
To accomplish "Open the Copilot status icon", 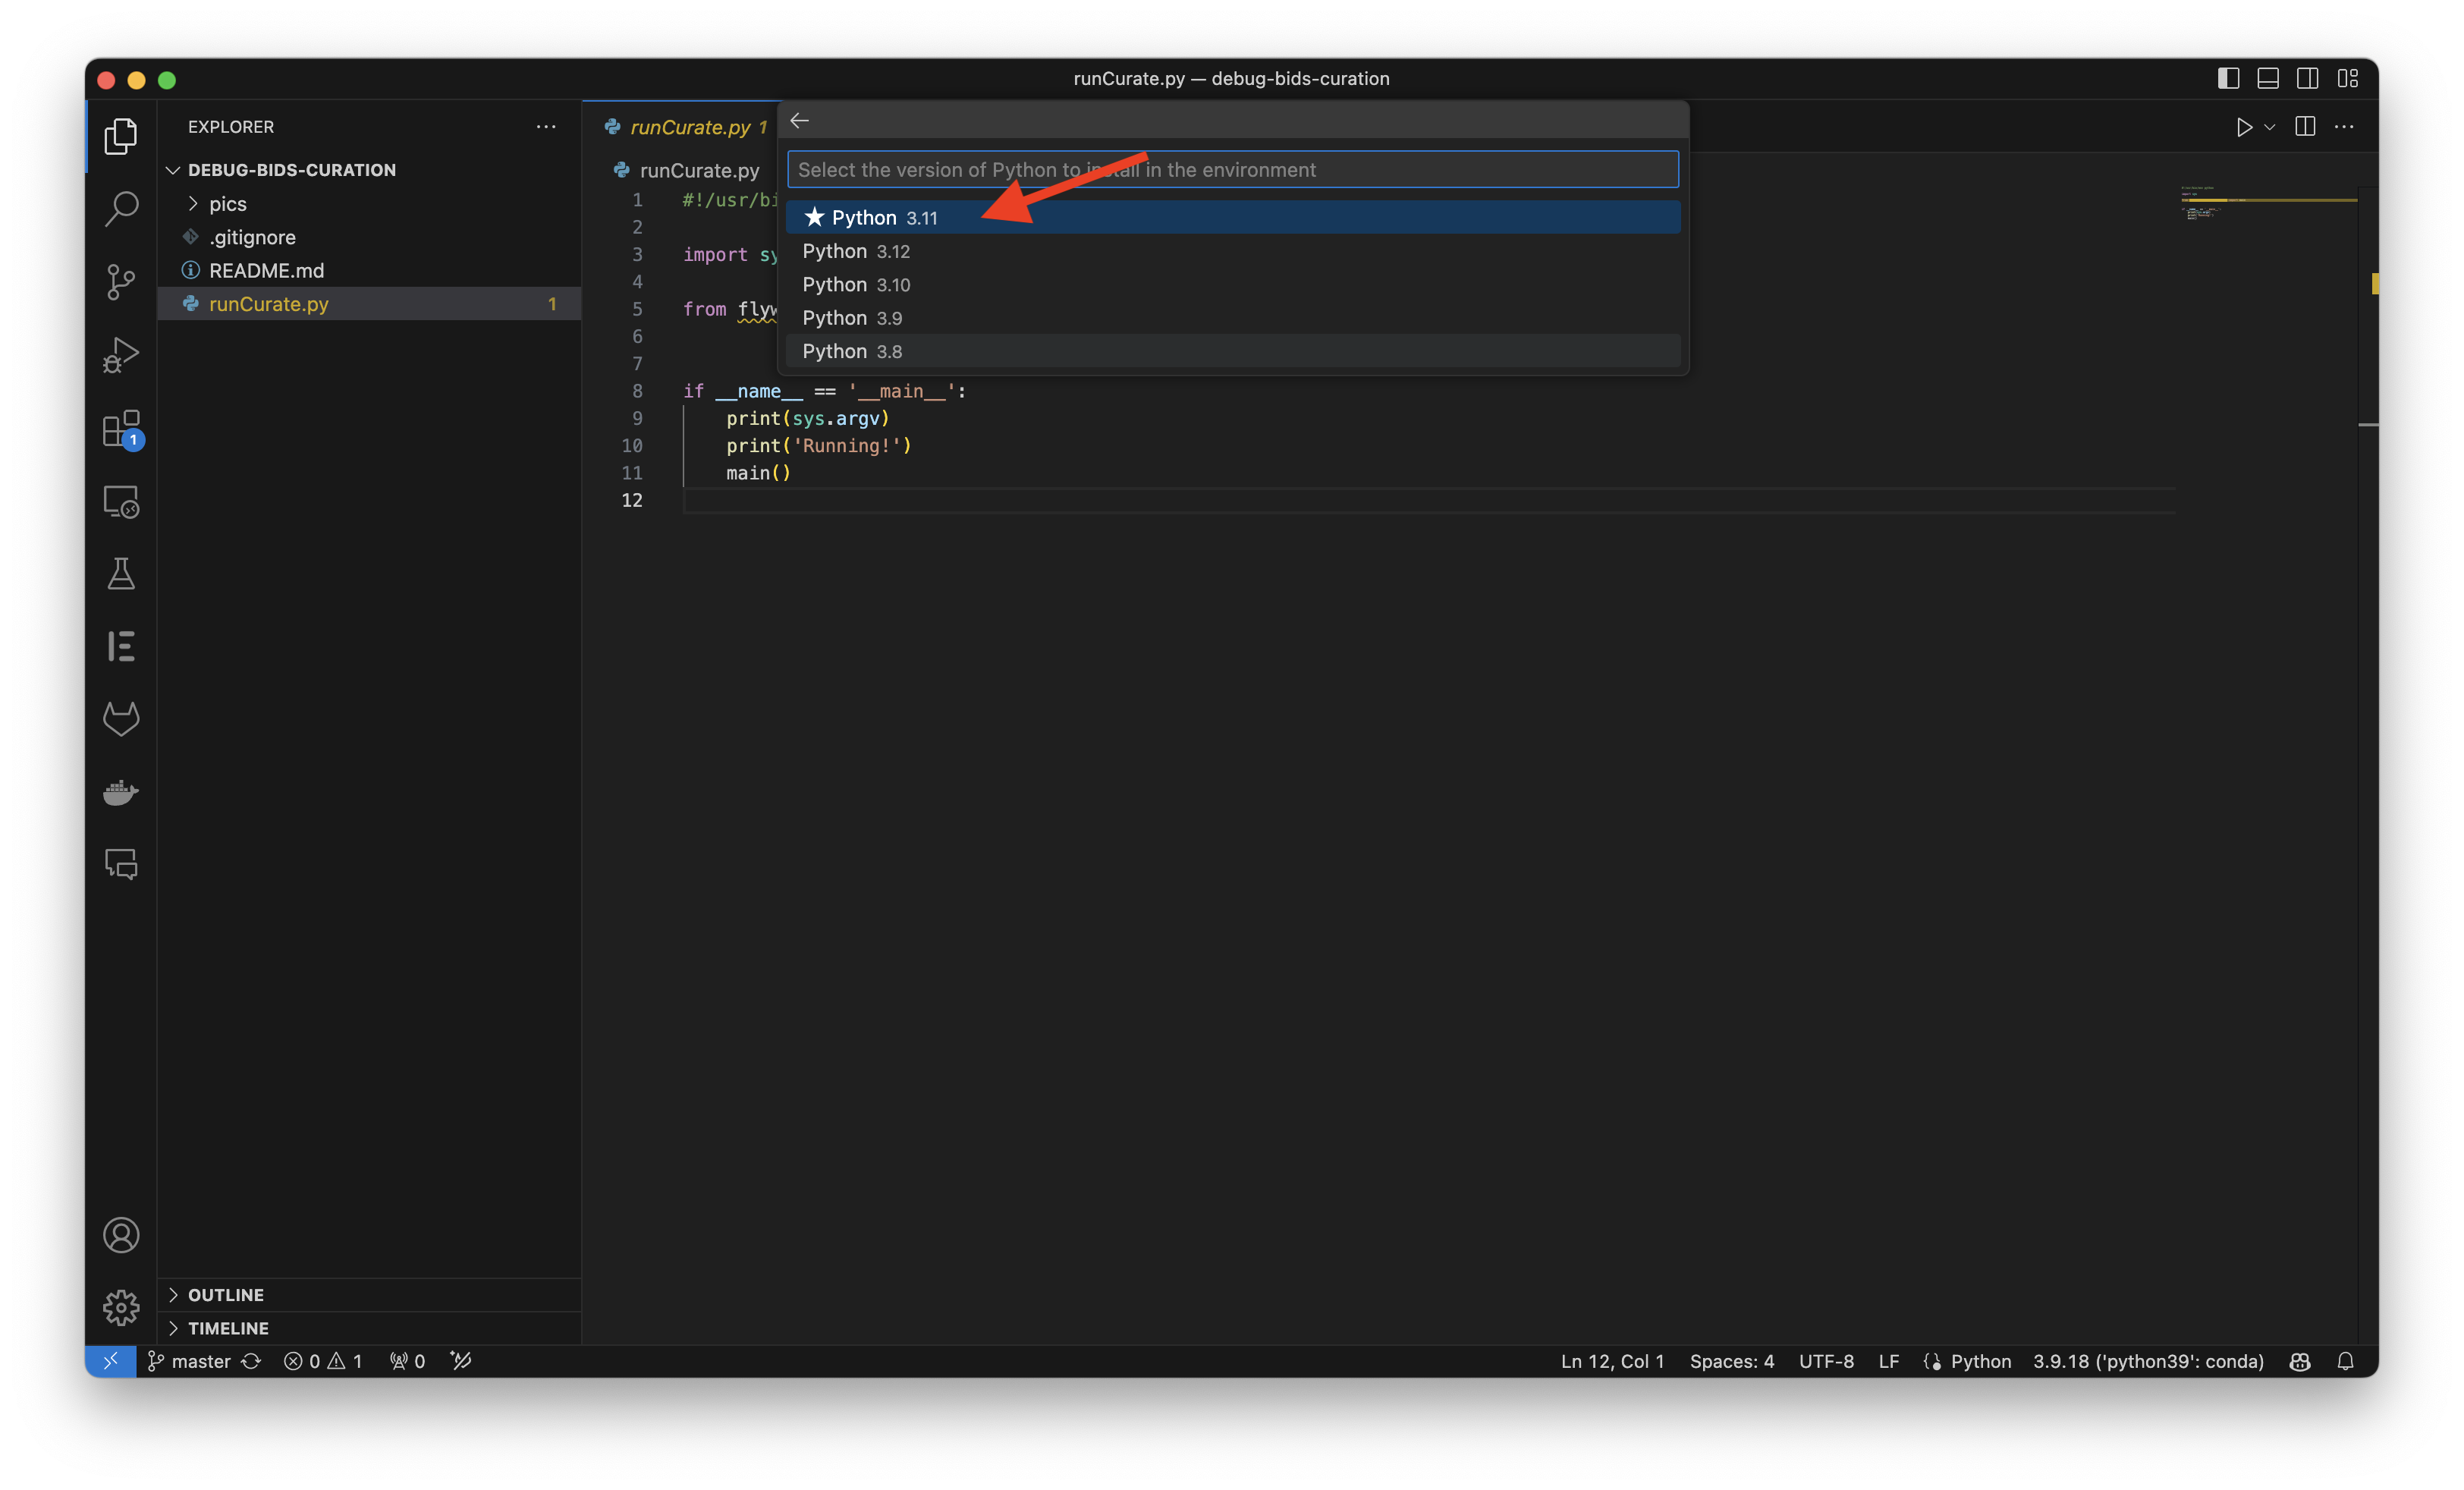I will click(x=2300, y=1361).
